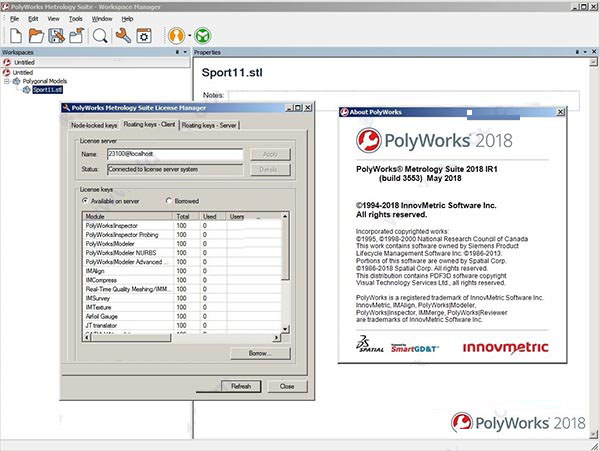Open the Help menu

click(x=127, y=19)
